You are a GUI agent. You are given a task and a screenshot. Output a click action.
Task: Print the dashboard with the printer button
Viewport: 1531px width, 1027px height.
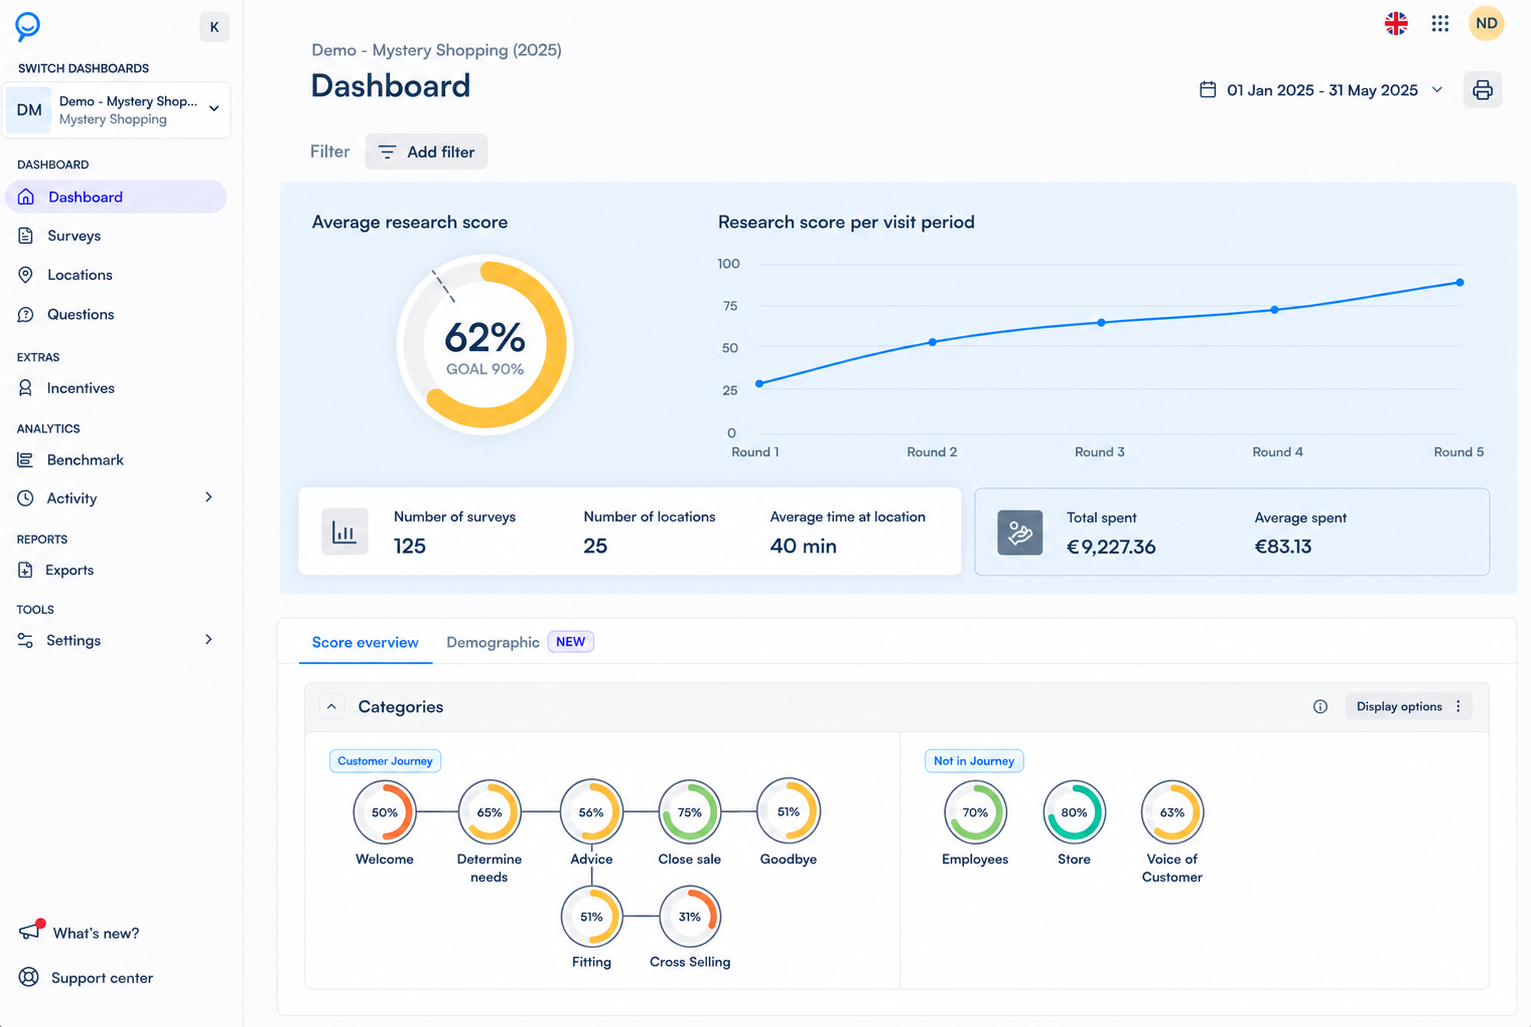[x=1482, y=90]
